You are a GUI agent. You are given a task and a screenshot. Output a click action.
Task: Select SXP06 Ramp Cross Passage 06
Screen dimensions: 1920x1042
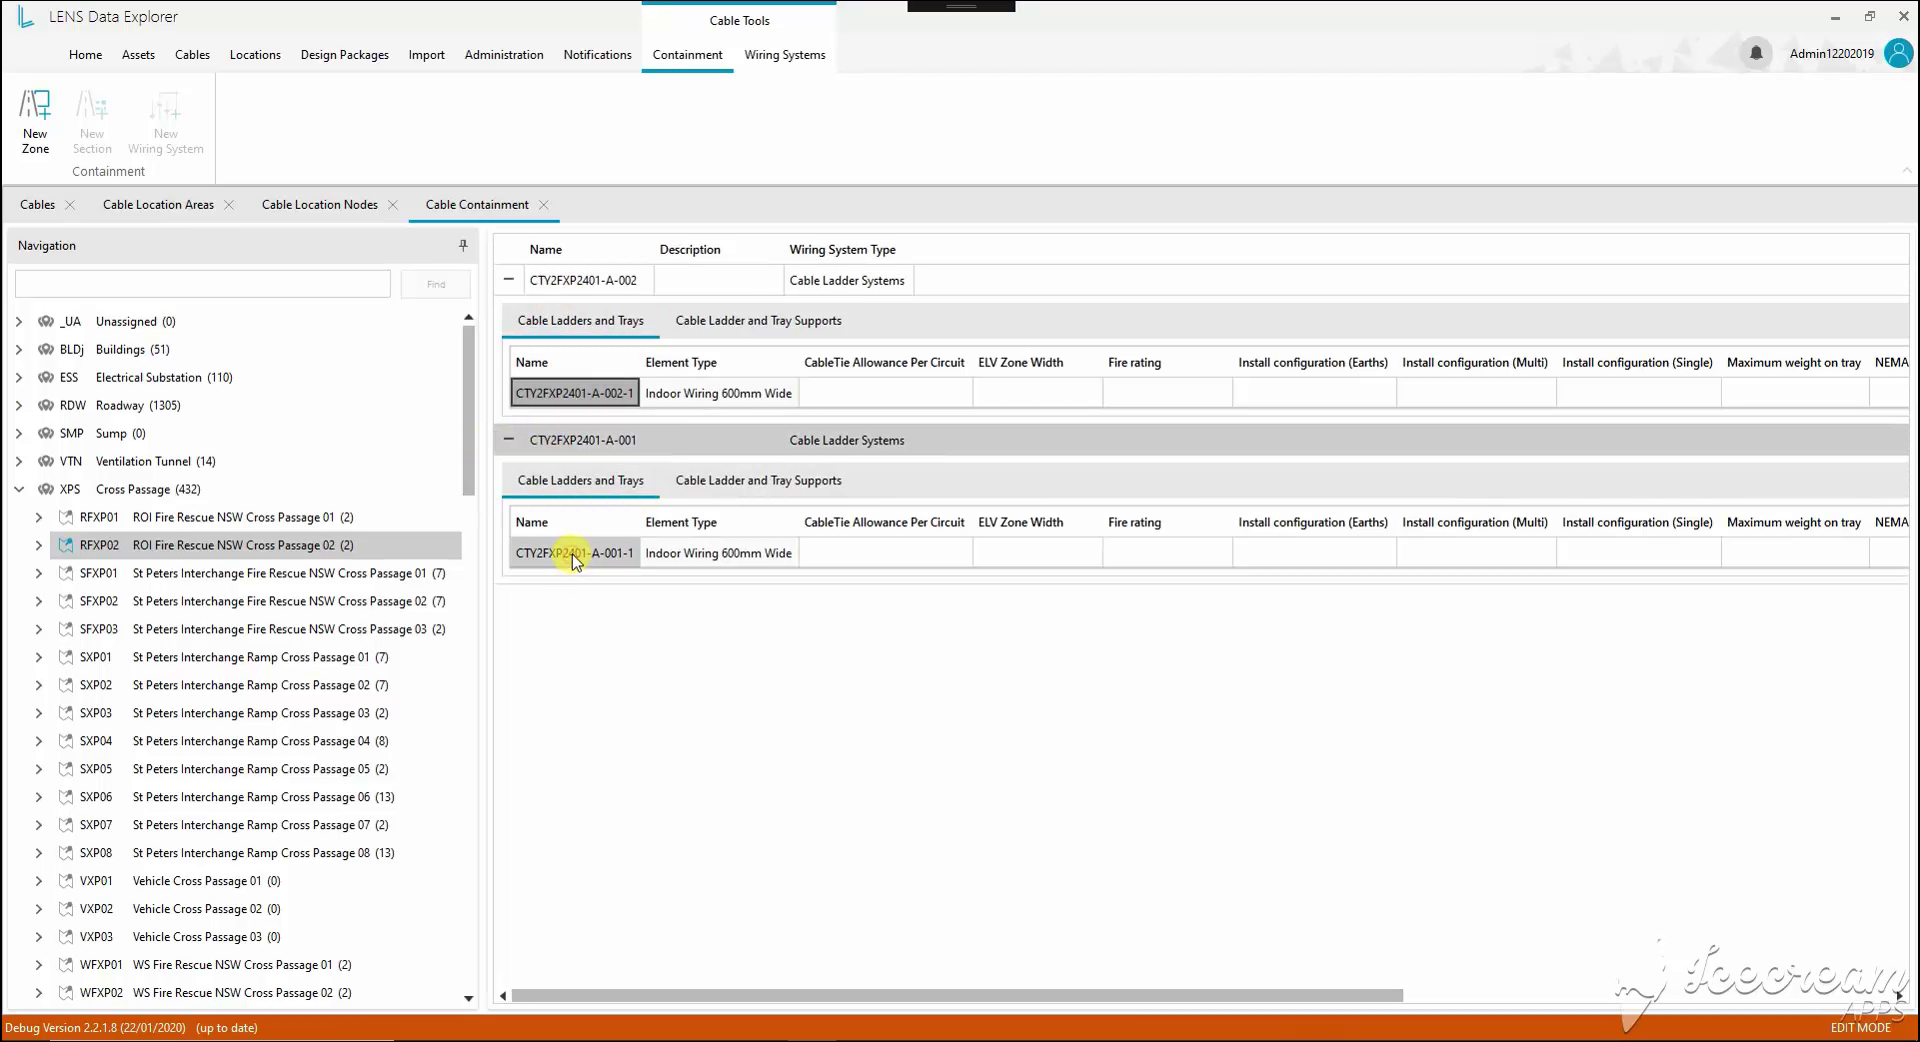[238, 798]
